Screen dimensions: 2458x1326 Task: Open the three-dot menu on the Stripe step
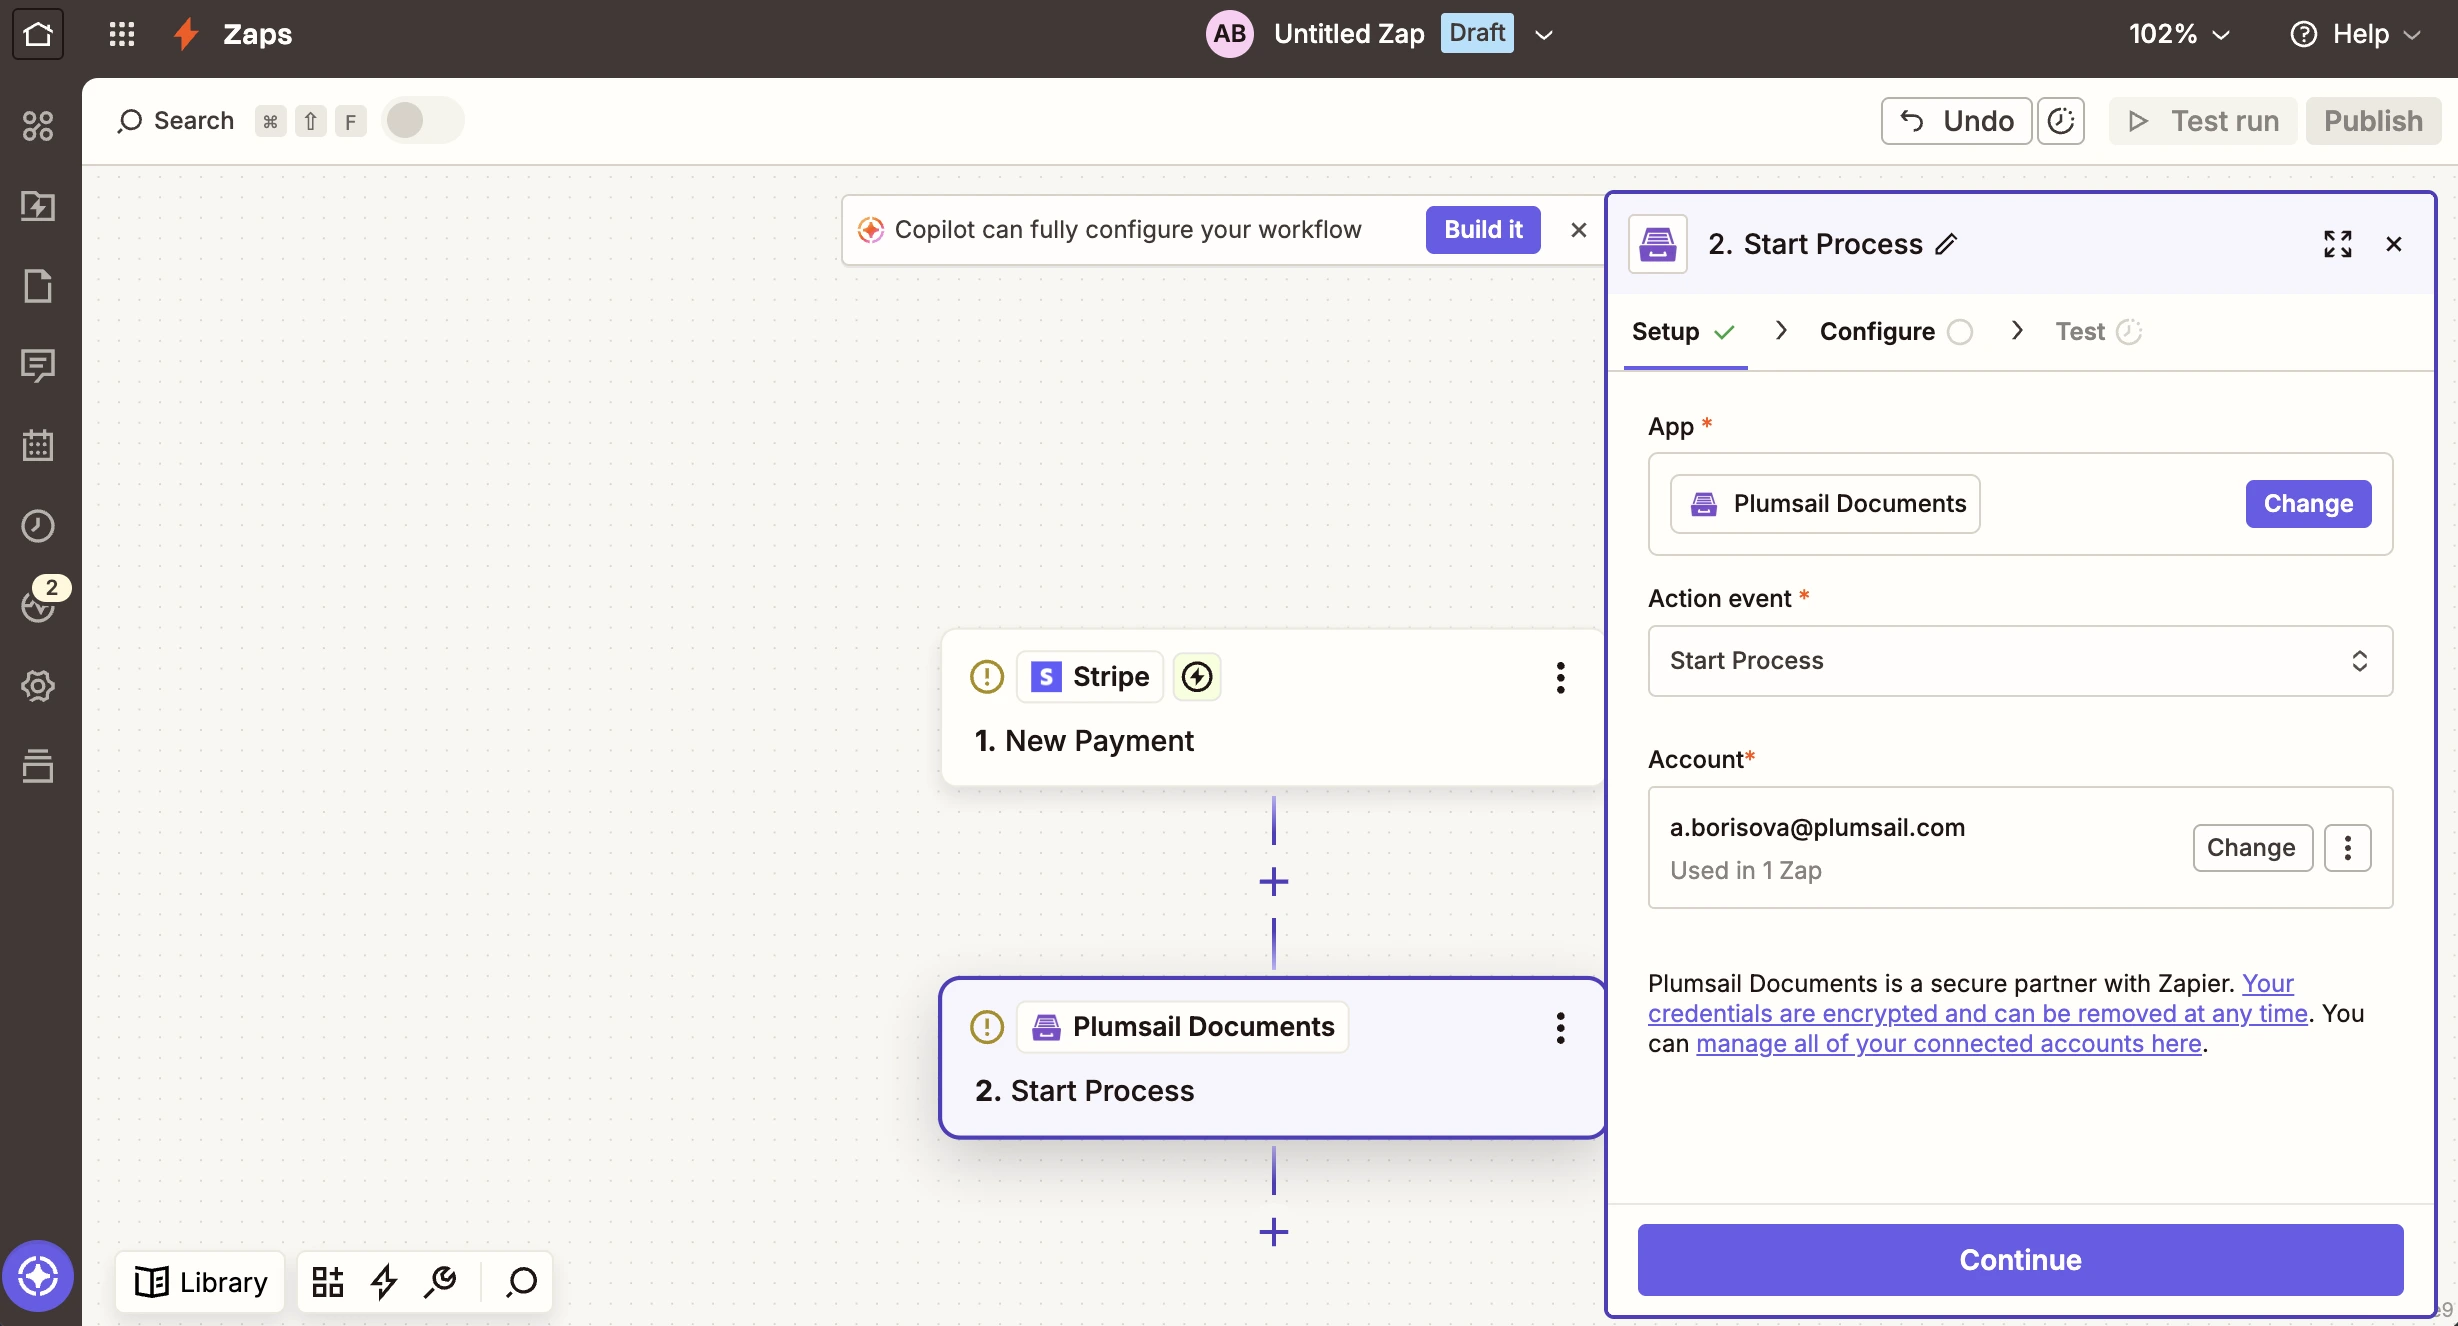pyautogui.click(x=1560, y=678)
